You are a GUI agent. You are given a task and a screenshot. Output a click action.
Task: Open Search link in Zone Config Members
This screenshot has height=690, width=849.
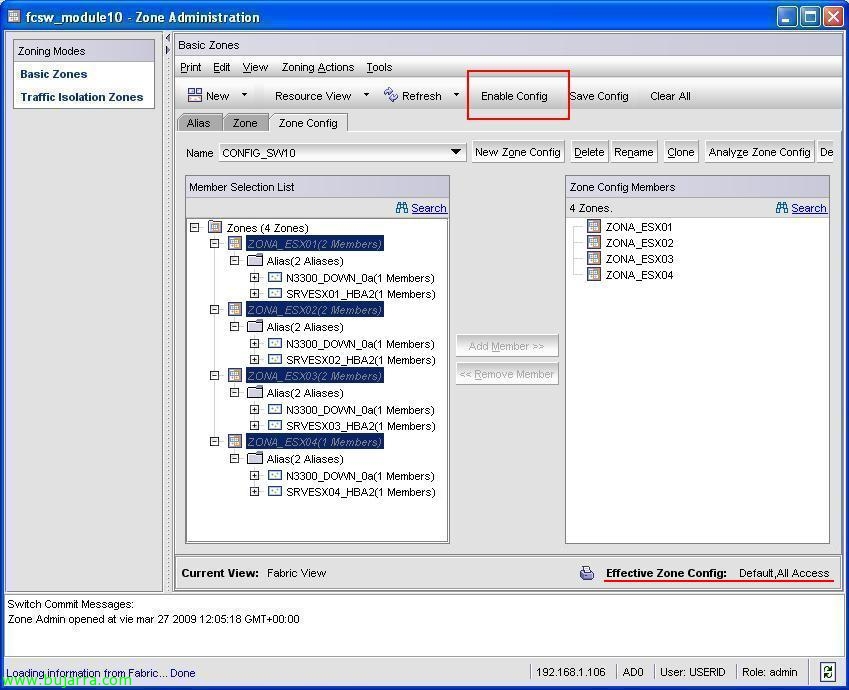click(808, 208)
